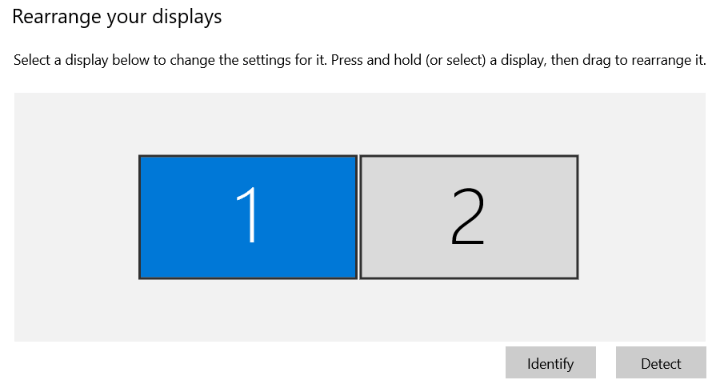Switch settings focus to the first monitor

tap(248, 217)
